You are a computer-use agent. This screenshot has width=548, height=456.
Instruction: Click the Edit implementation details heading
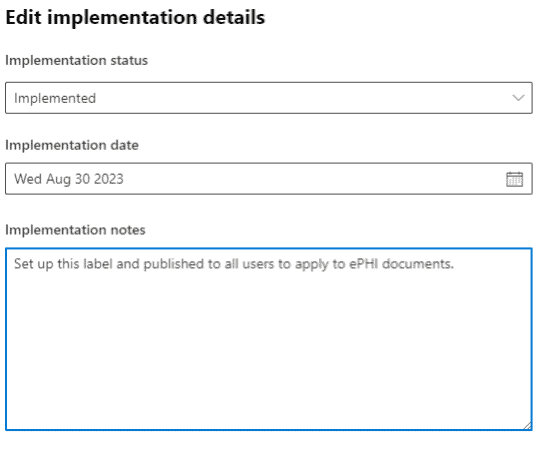(135, 17)
